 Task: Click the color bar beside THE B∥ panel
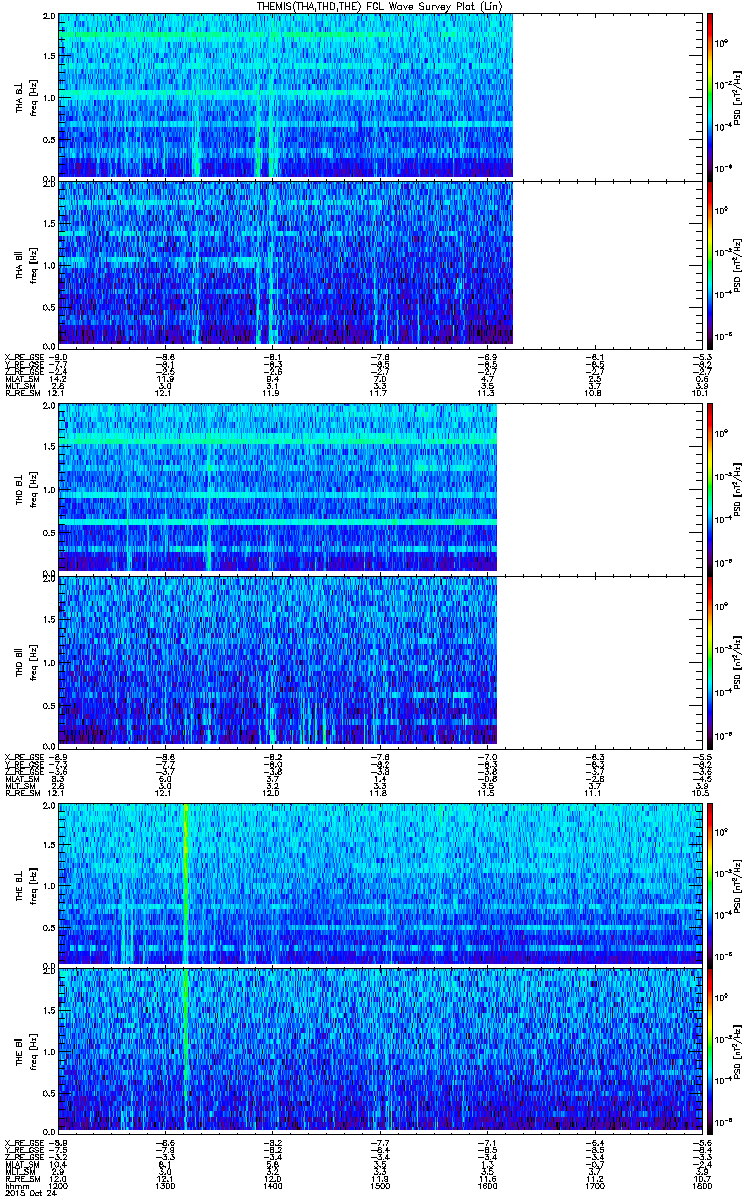click(709, 1050)
